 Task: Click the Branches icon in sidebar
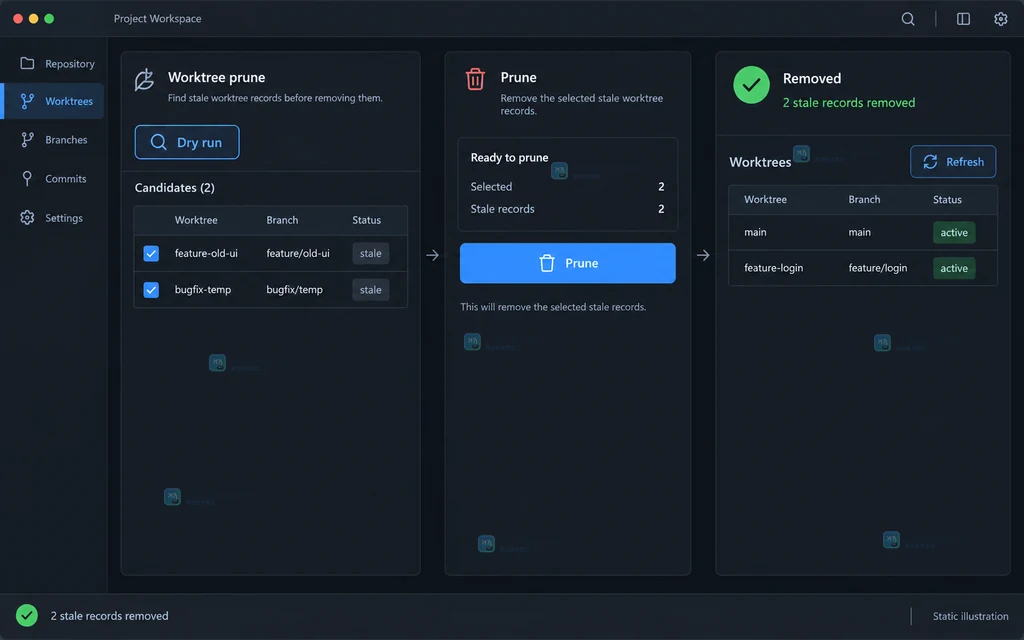(x=27, y=139)
